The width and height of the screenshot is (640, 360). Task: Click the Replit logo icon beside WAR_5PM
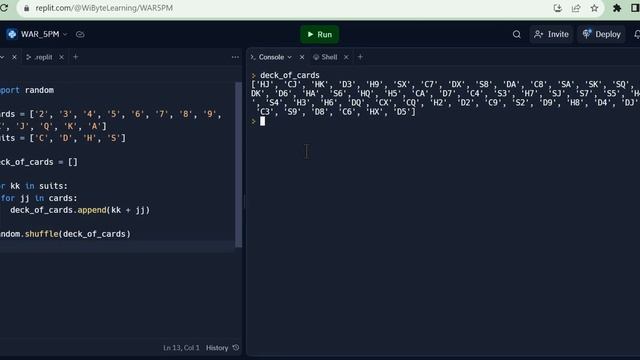tap(11, 34)
